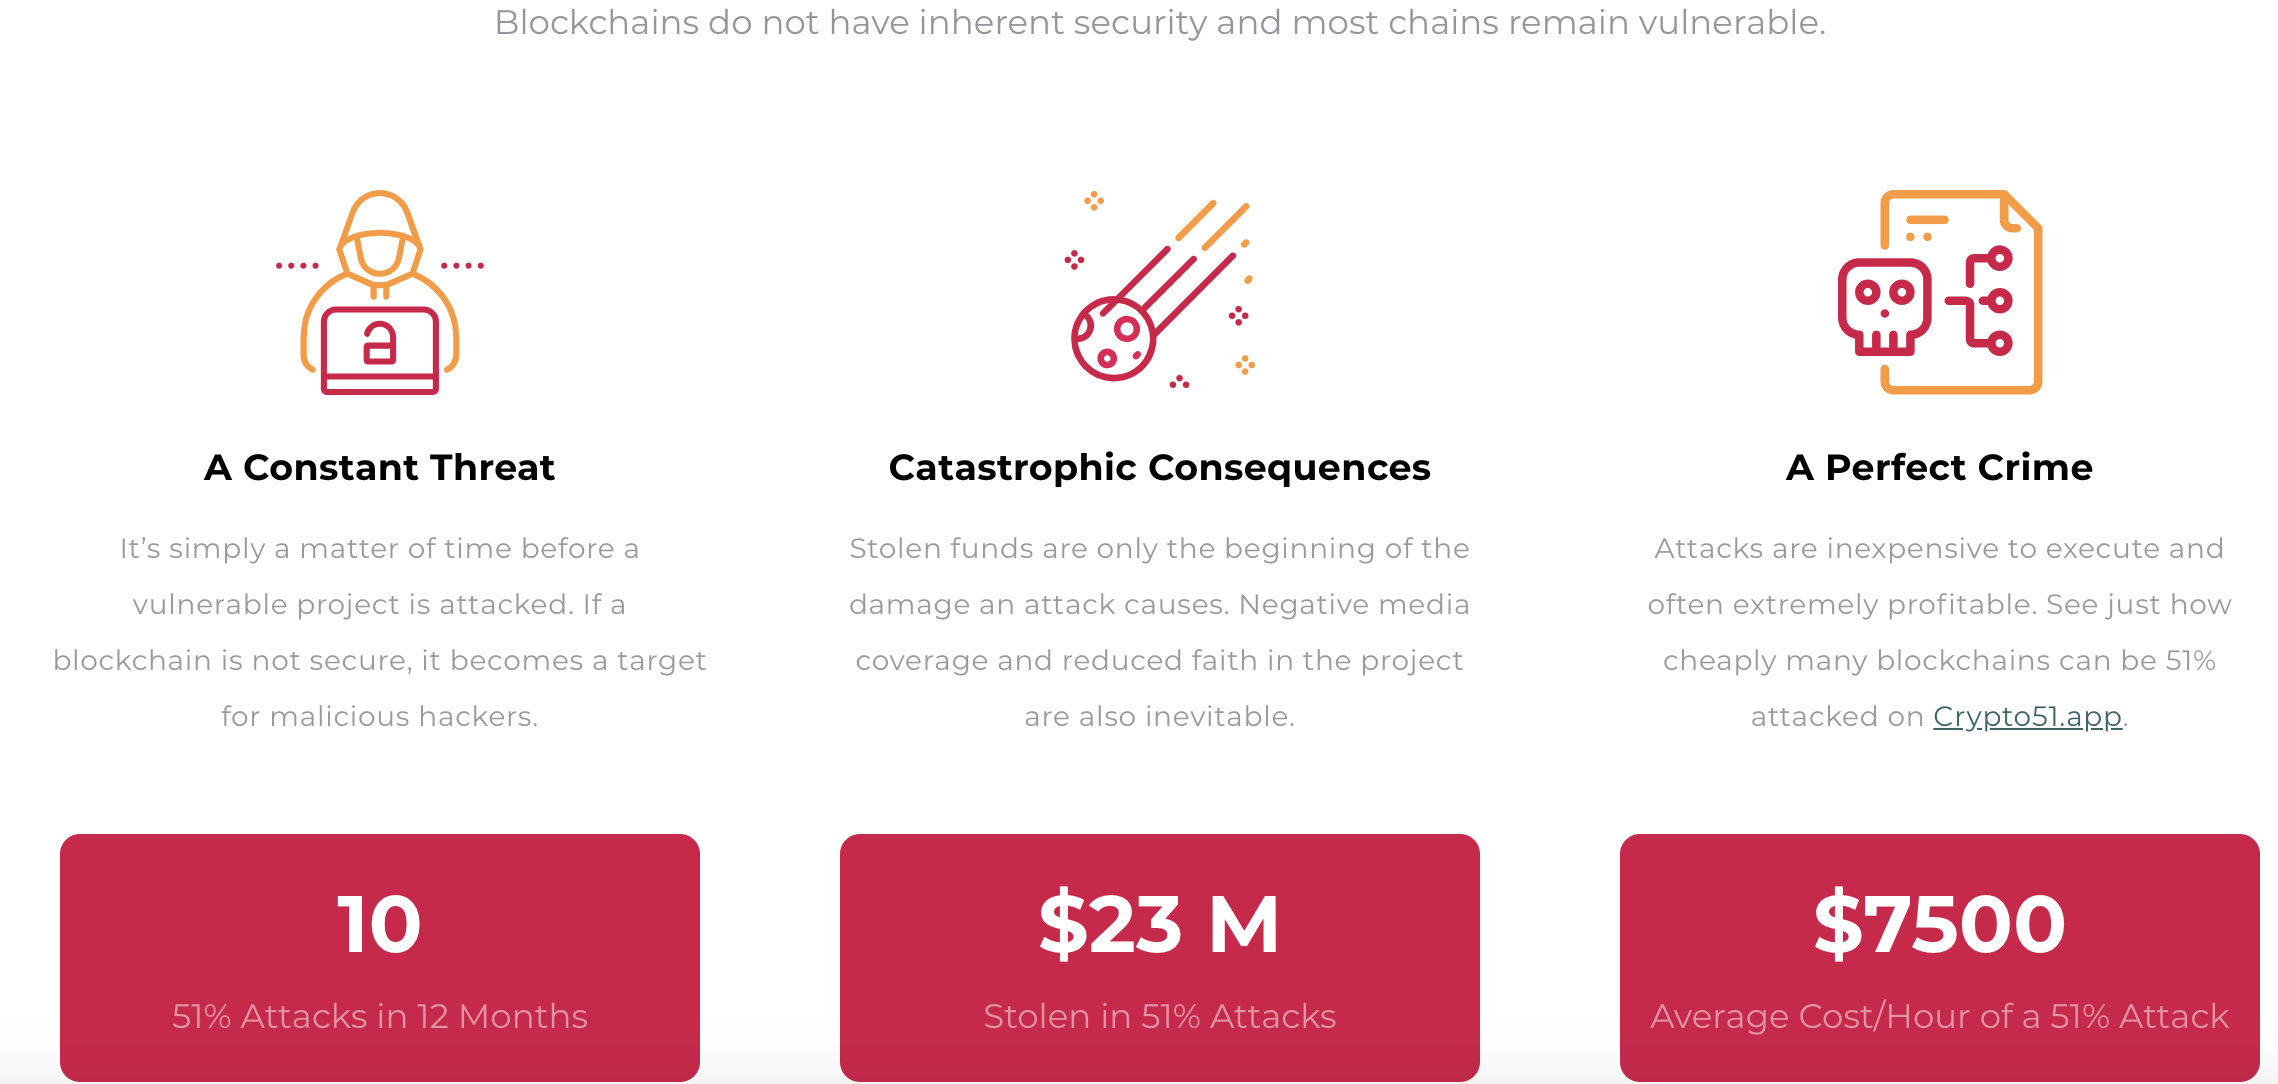Image resolution: width=2278 pixels, height=1084 pixels.
Task: Click the falling meteor comet icon
Action: point(1160,290)
